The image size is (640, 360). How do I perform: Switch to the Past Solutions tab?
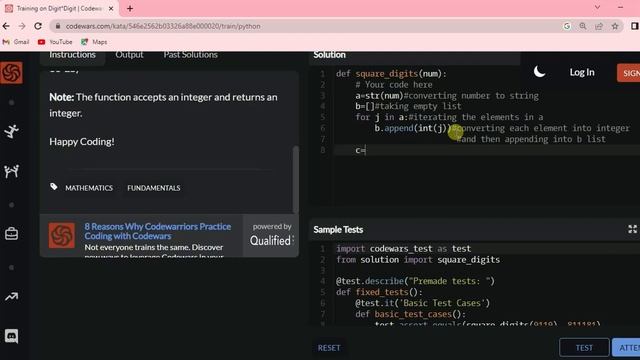(x=191, y=55)
